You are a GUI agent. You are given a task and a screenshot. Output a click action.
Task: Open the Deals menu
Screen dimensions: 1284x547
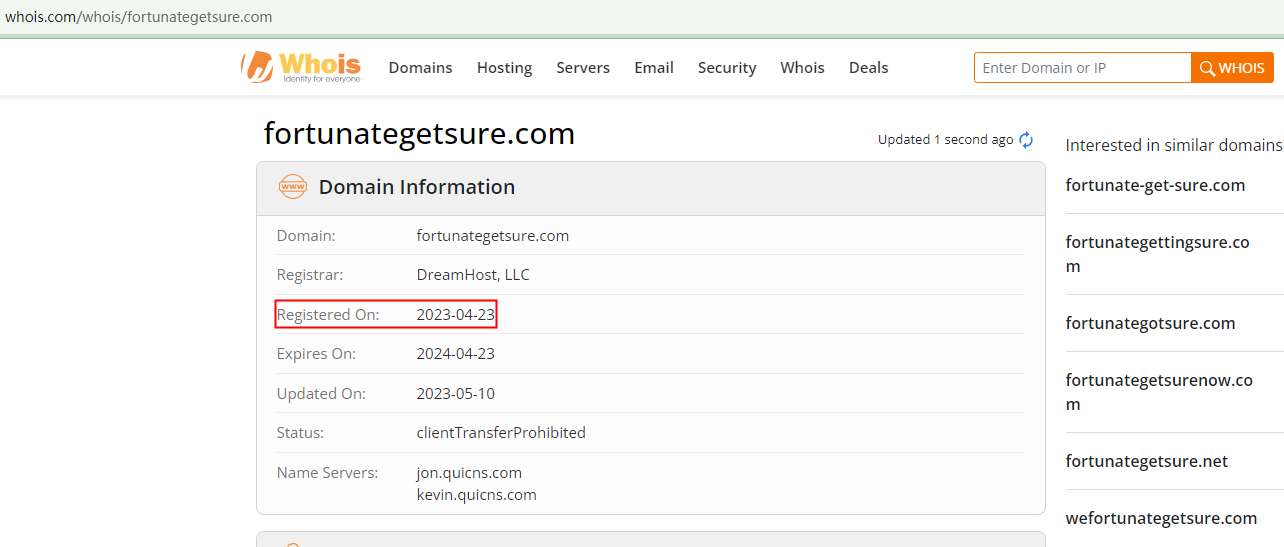coord(868,68)
